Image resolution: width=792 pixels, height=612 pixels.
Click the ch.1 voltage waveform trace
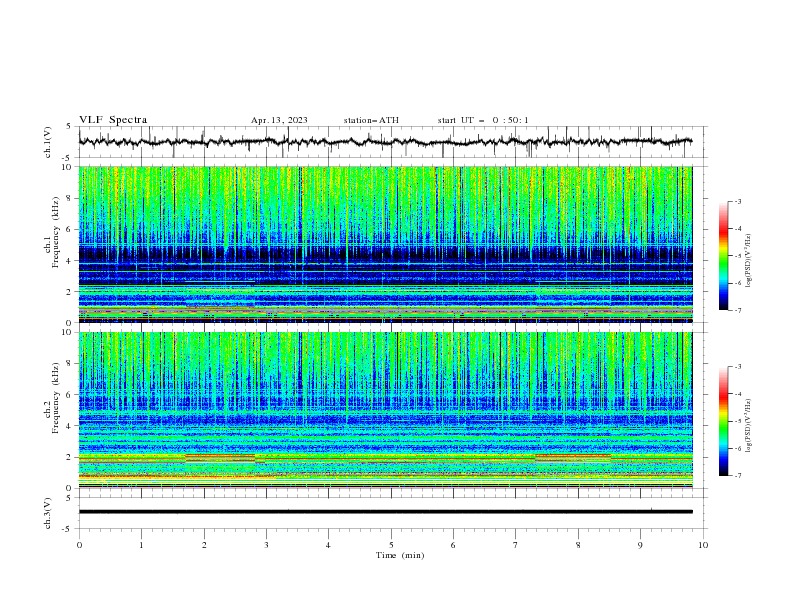pos(385,142)
